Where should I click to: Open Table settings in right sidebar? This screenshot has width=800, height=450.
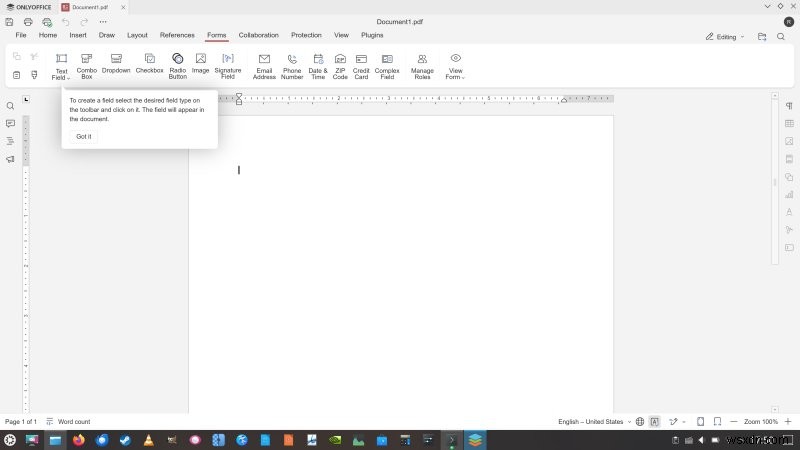[x=789, y=123]
